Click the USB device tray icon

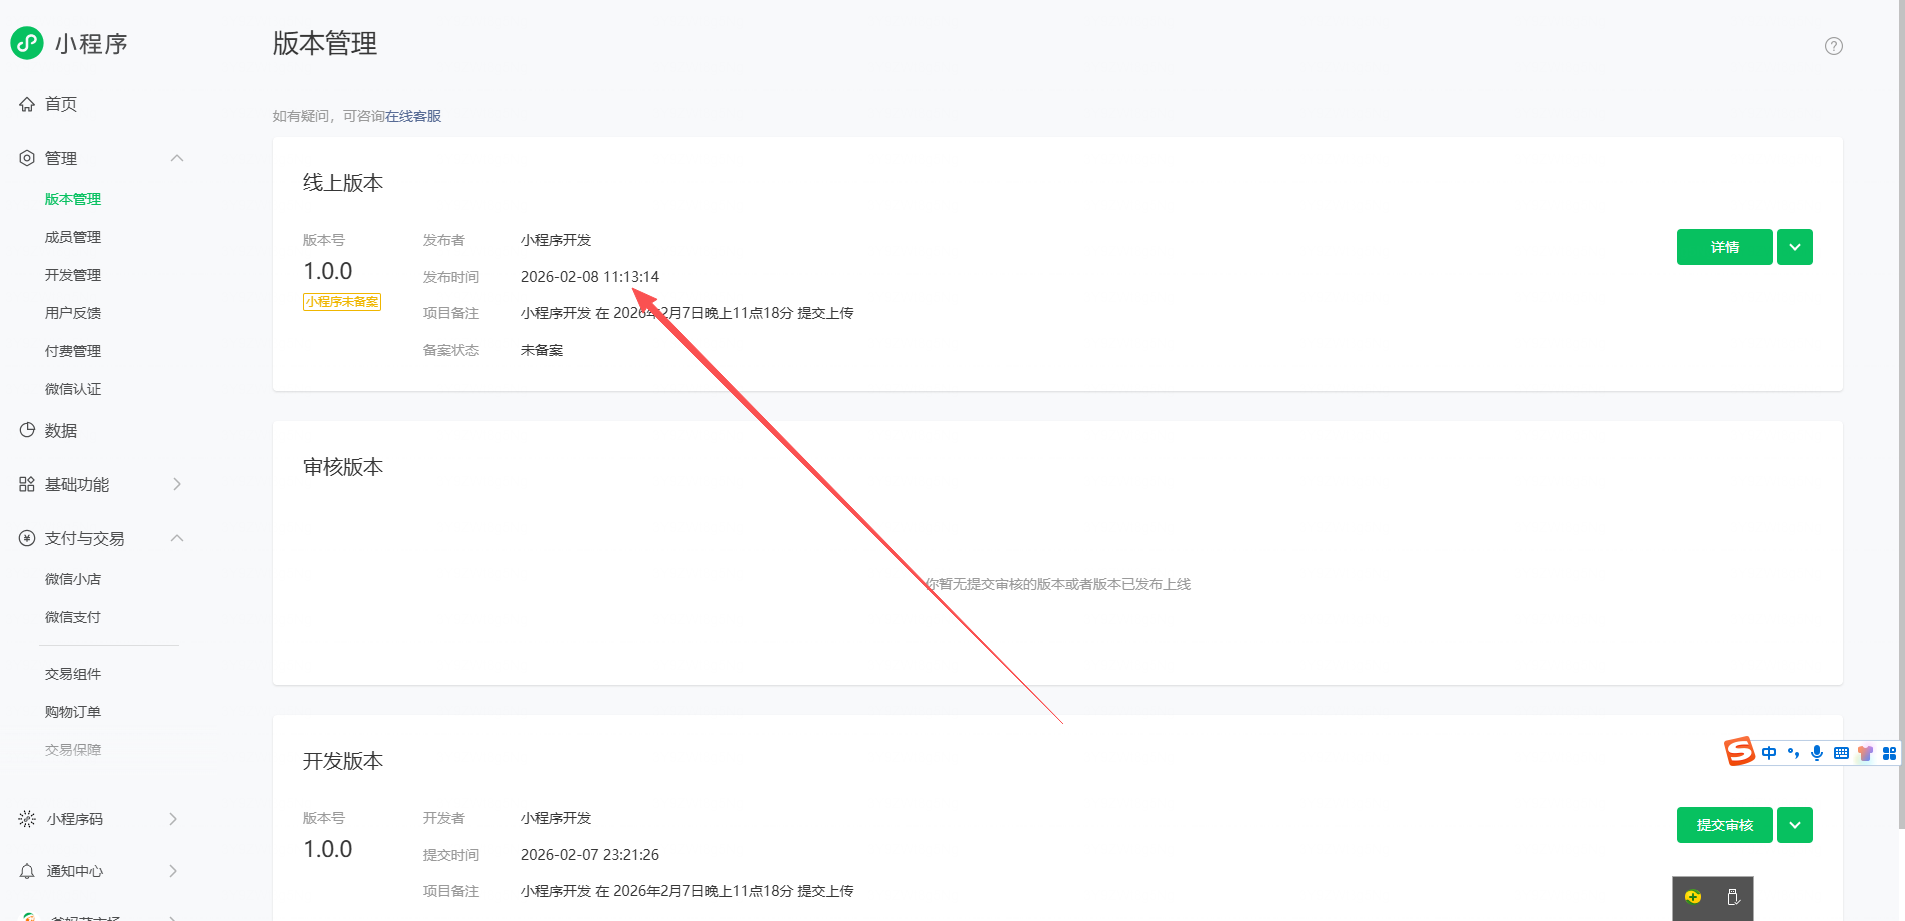[1733, 897]
